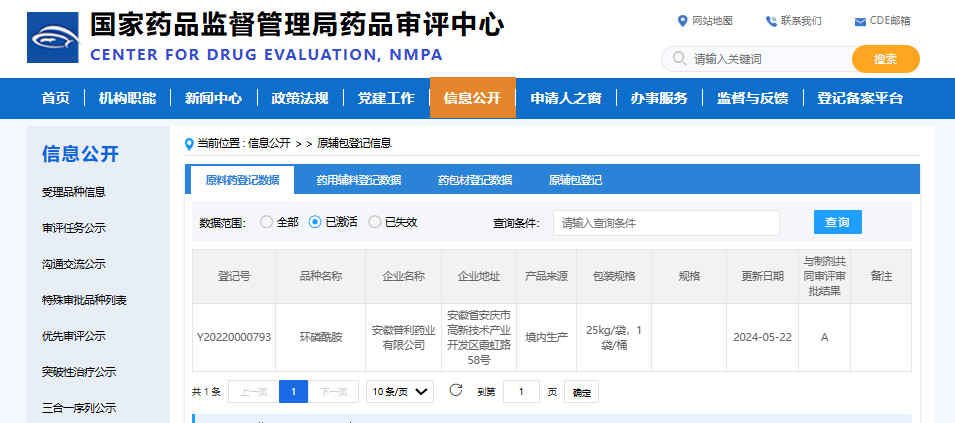955x423 pixels.
Task: Switch to the 药包材登记数据 tab
Action: [474, 180]
